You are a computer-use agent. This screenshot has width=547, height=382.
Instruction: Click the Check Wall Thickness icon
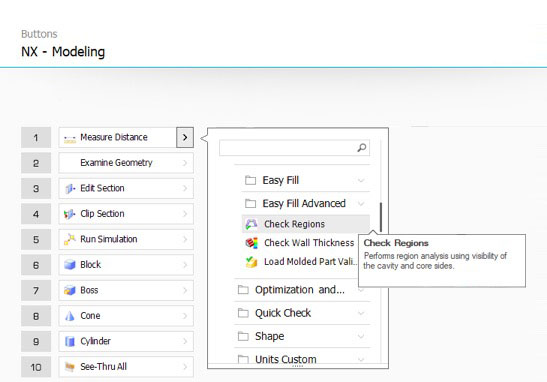252,243
